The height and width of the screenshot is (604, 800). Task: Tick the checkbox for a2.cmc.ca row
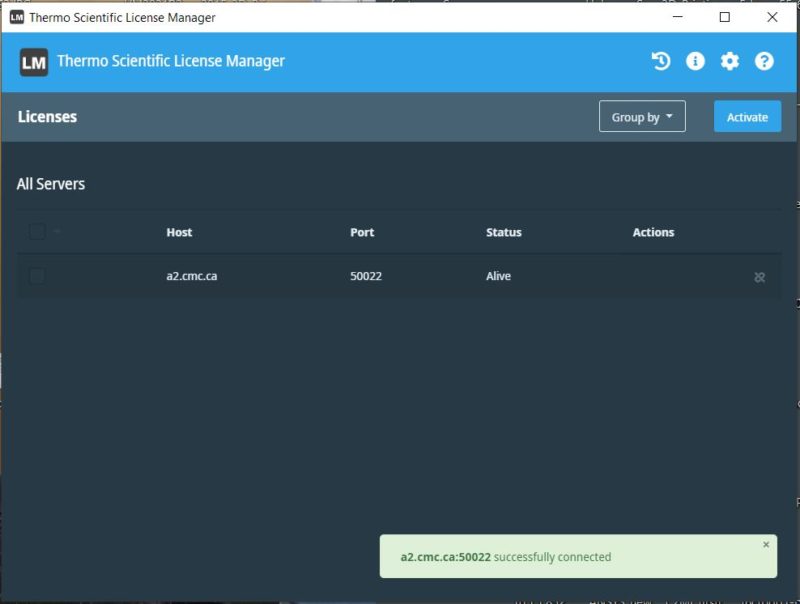click(x=37, y=276)
